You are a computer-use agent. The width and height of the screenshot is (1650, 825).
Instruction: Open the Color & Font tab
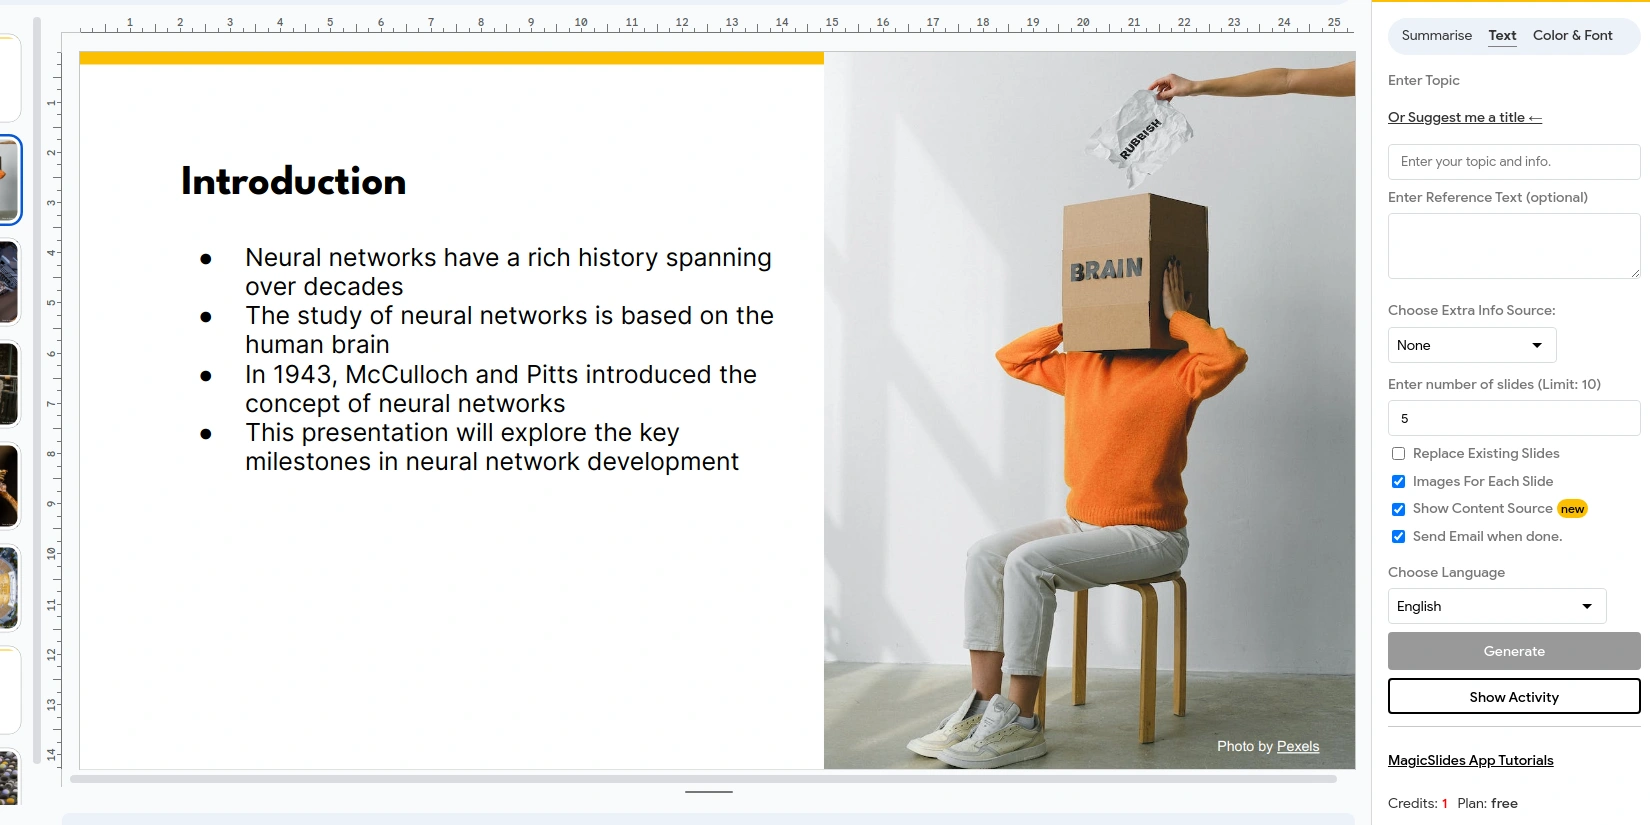tap(1572, 35)
